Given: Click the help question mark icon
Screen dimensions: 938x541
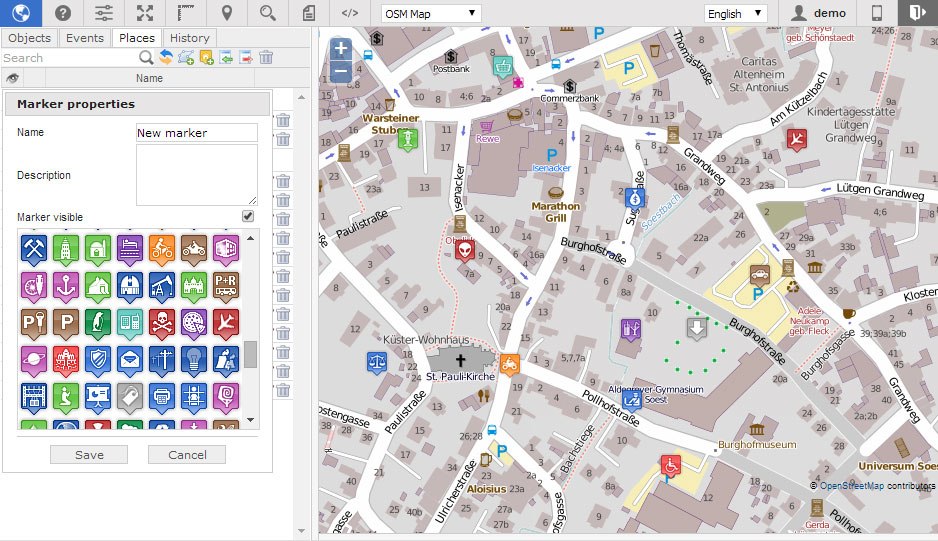Looking at the screenshot, I should [x=63, y=13].
